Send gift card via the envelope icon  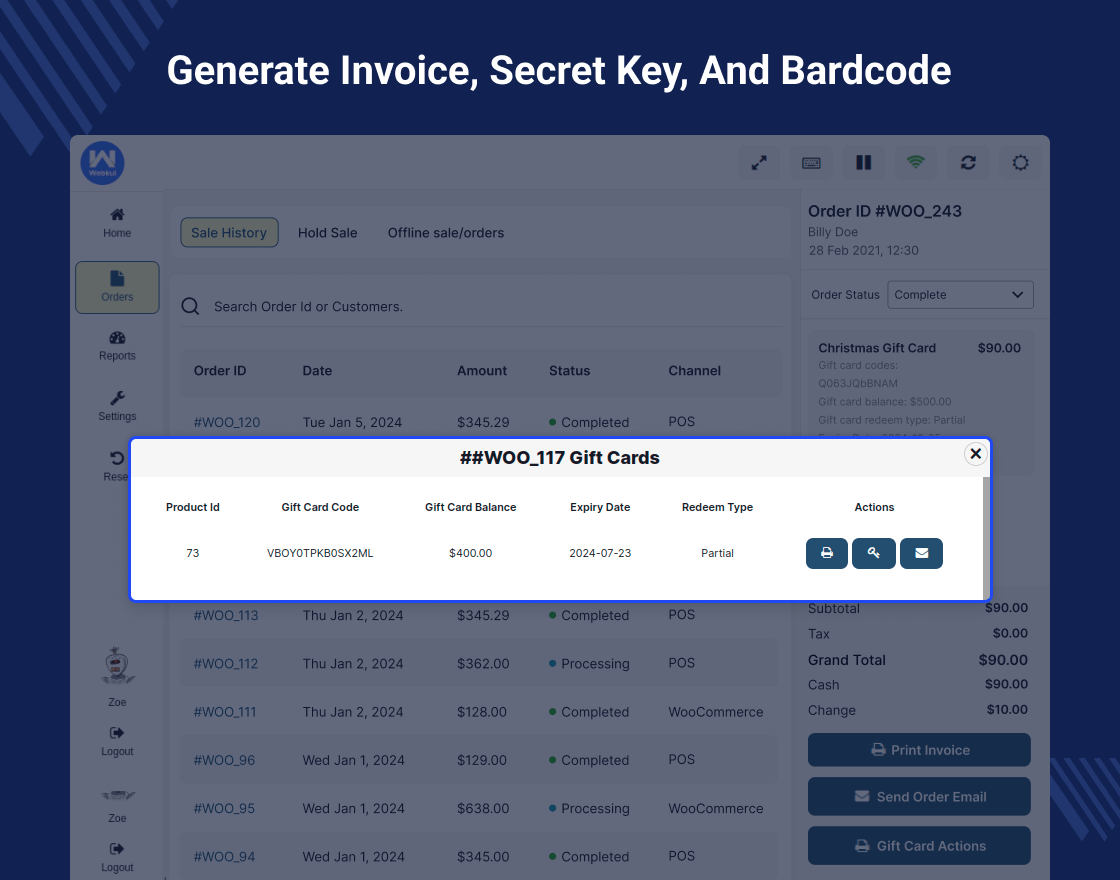coord(921,553)
